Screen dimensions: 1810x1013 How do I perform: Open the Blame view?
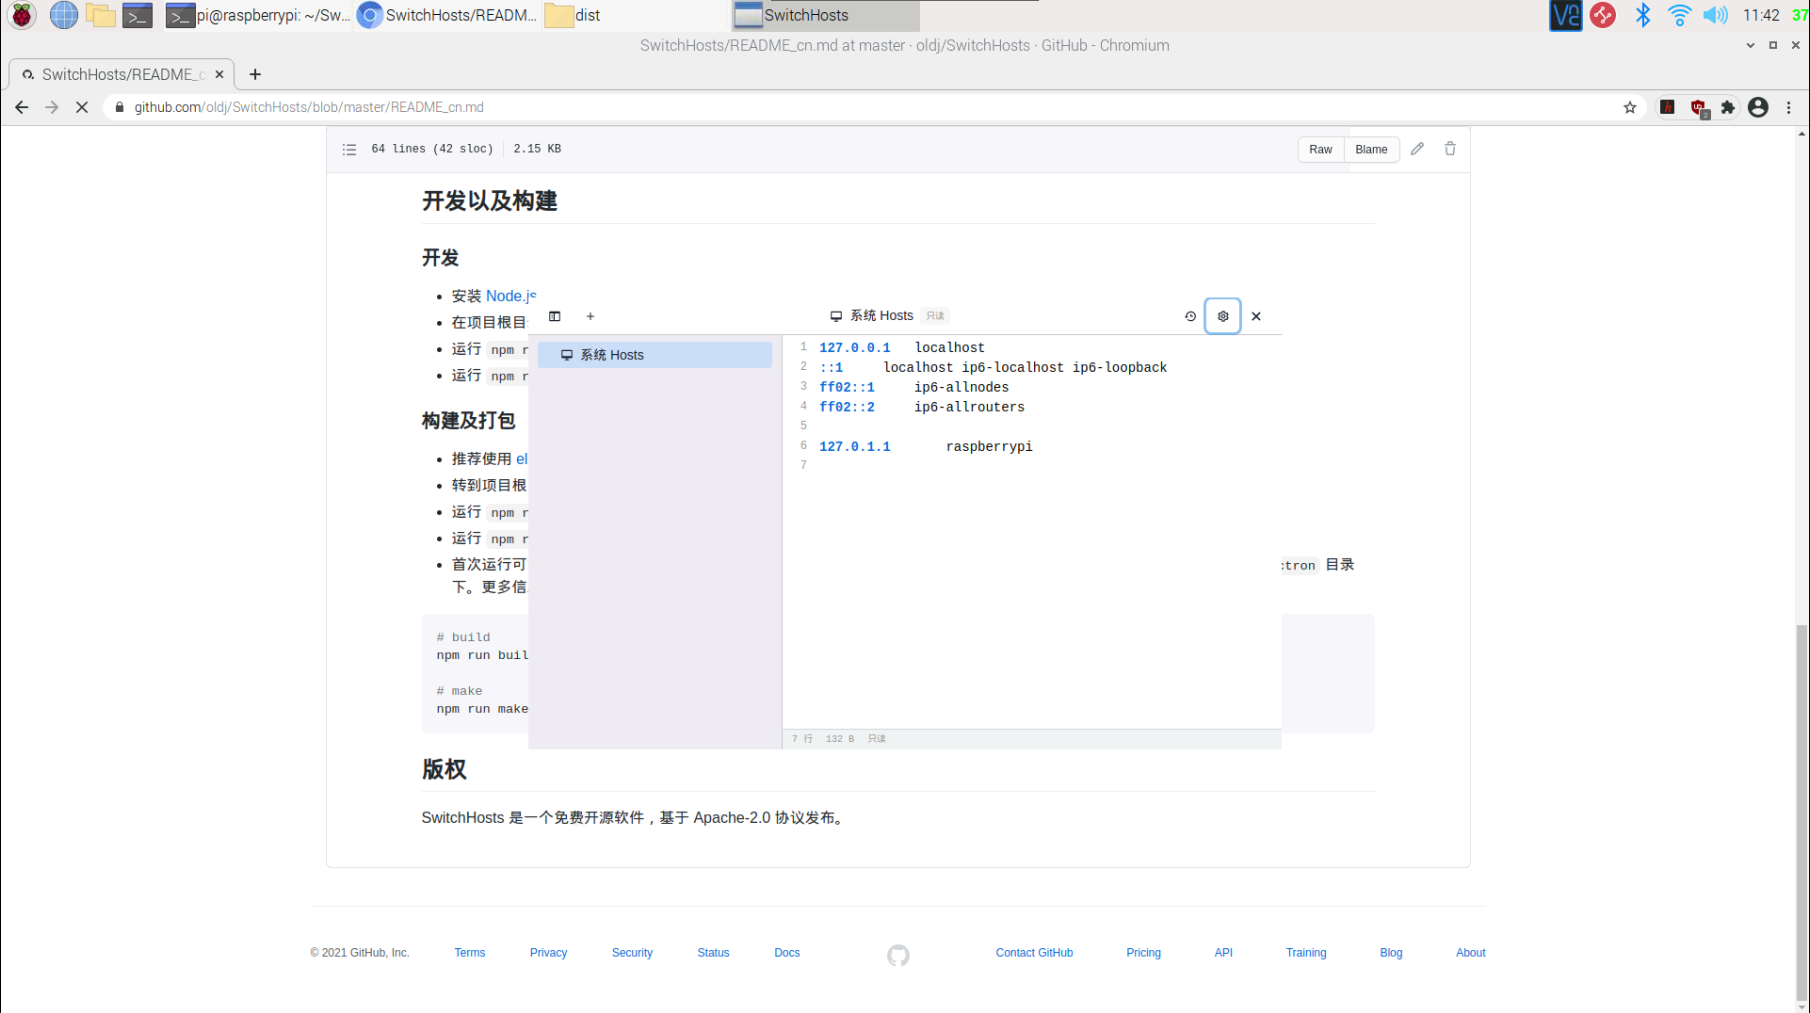coord(1371,149)
